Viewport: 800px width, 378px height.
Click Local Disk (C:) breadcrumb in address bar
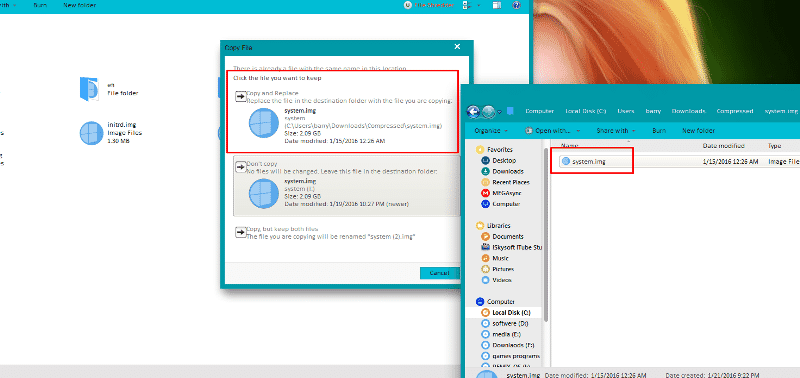586,111
